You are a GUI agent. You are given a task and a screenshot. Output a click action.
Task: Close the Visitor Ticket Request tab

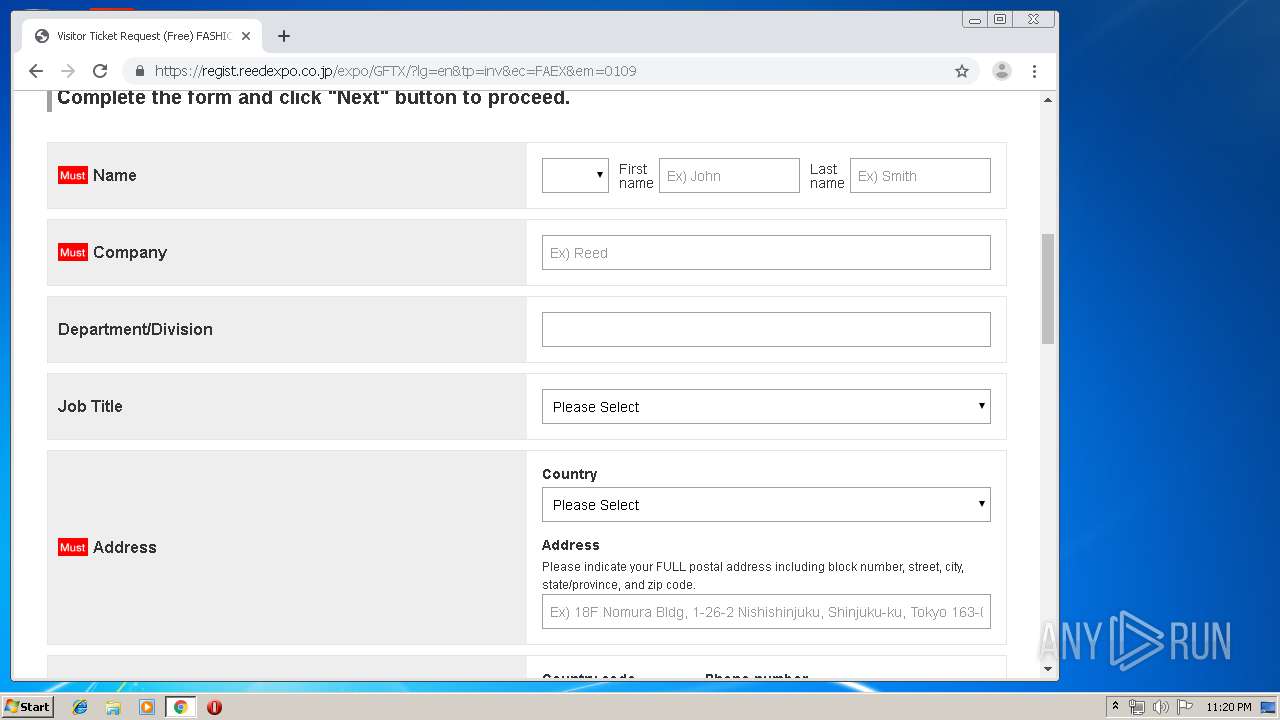[246, 36]
